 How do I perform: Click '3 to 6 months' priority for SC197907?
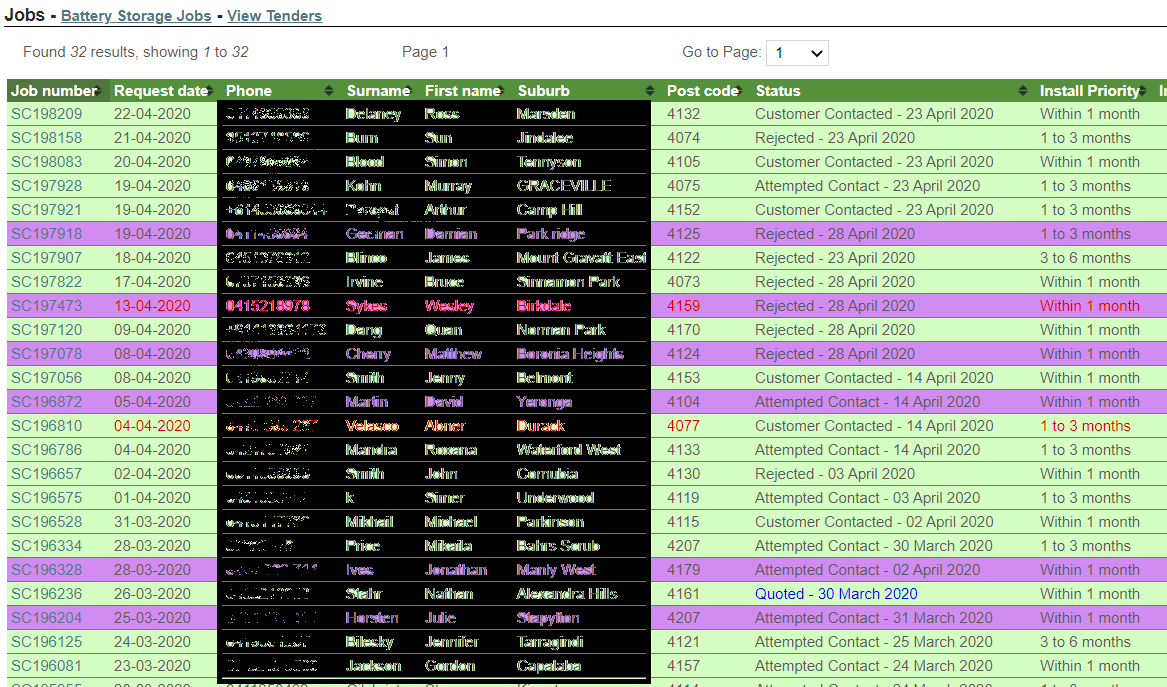coord(1085,258)
